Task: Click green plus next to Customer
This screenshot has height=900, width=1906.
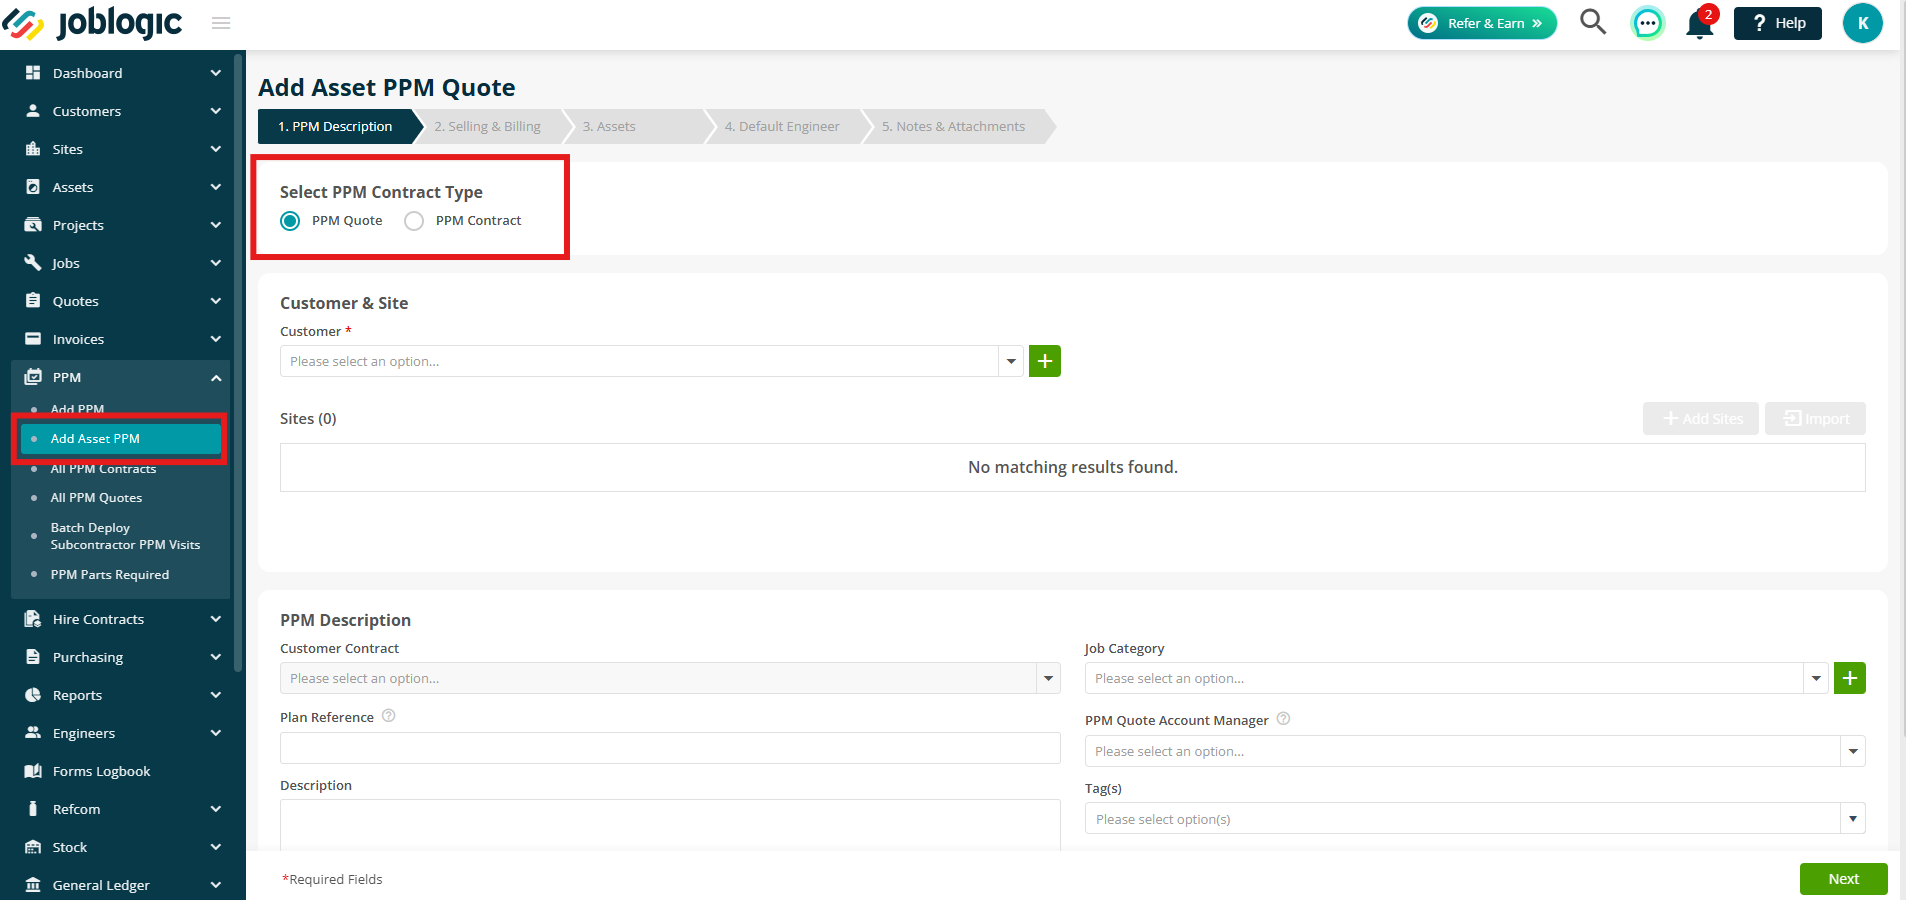Action: click(x=1045, y=361)
